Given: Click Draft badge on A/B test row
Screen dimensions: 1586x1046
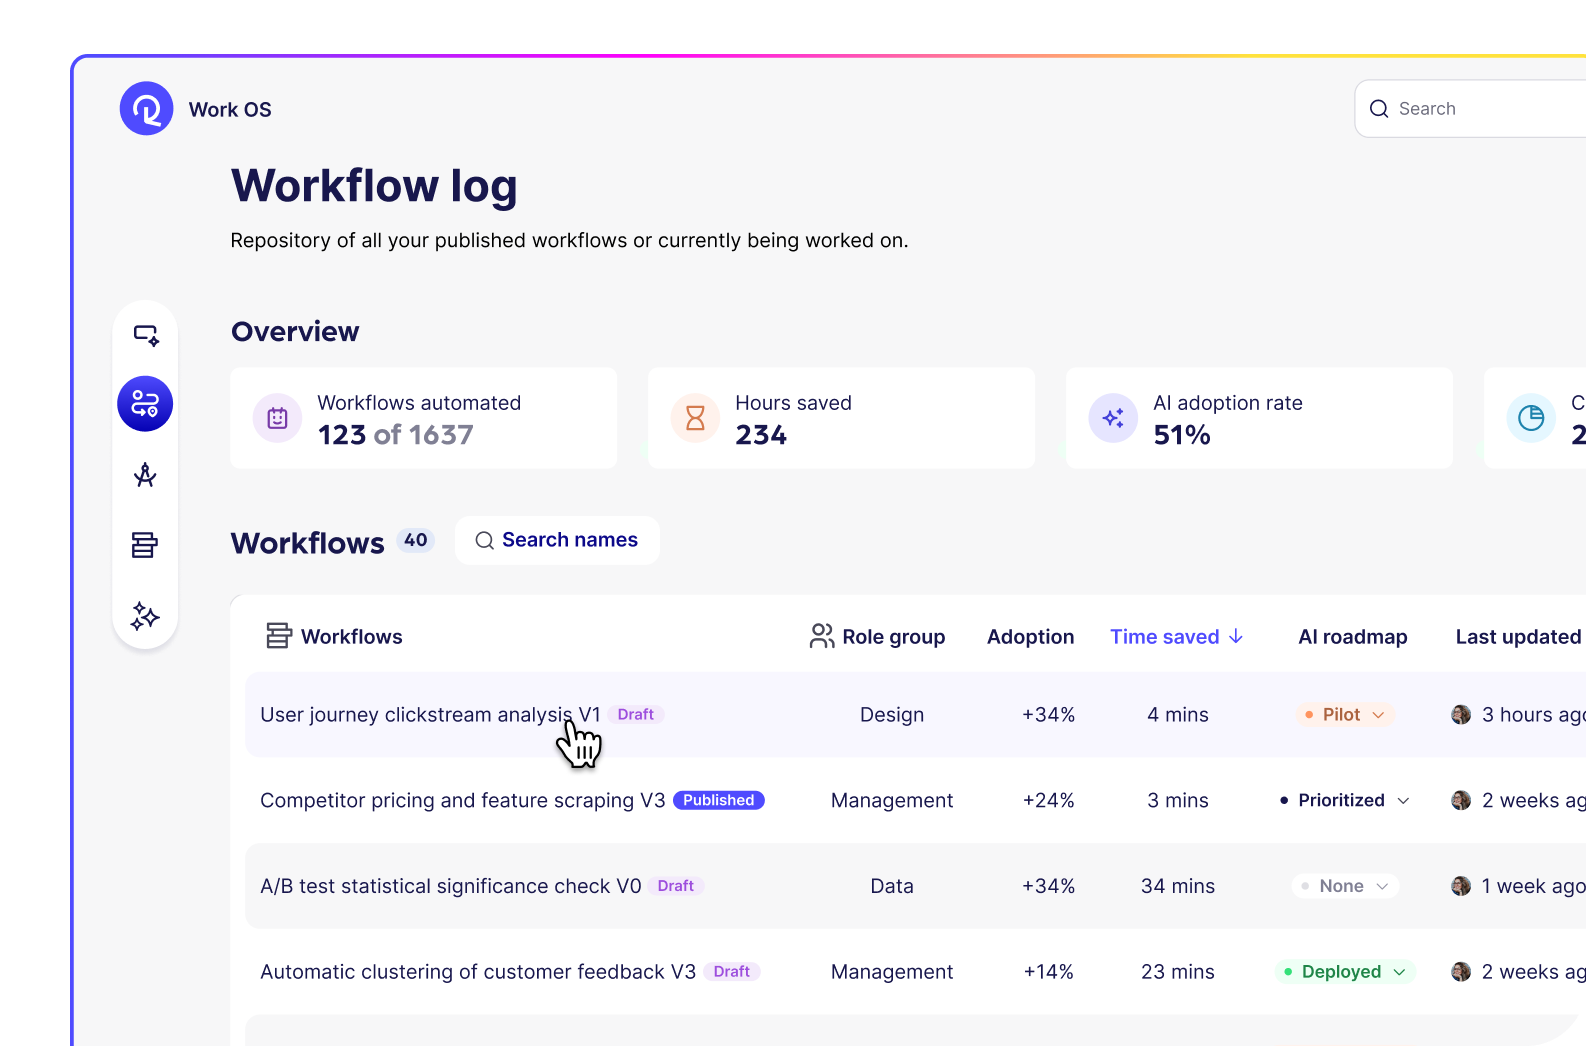Looking at the screenshot, I should [676, 886].
